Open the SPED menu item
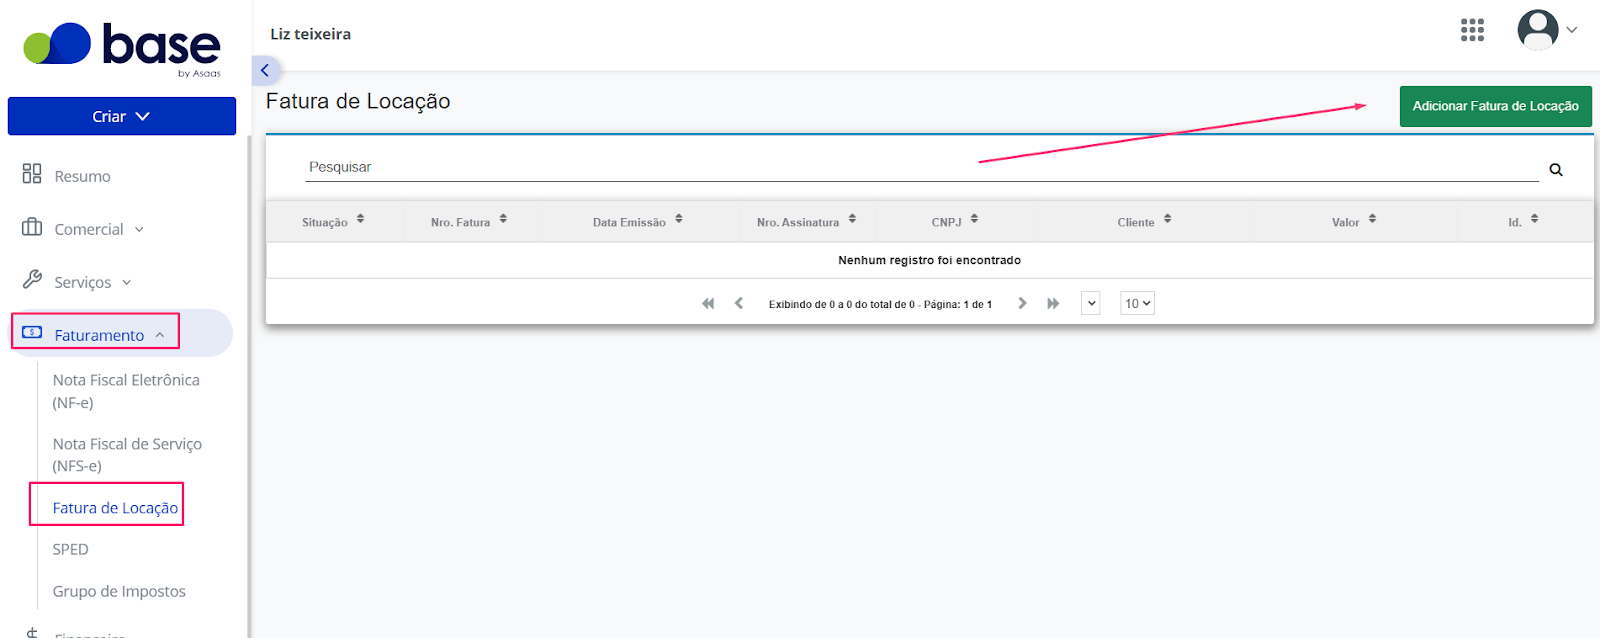 coord(70,549)
